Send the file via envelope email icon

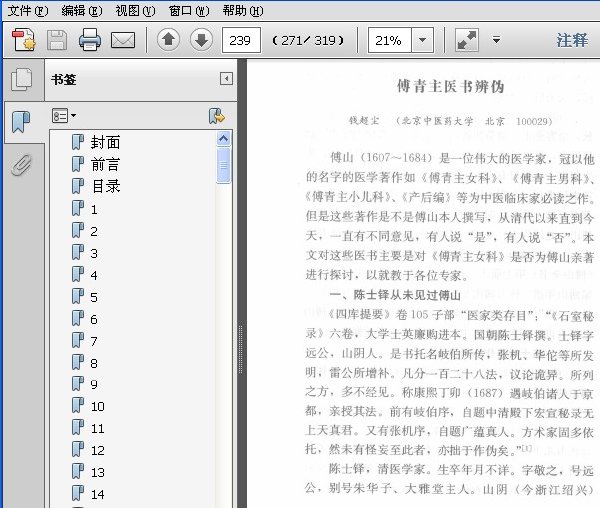pyautogui.click(x=123, y=40)
